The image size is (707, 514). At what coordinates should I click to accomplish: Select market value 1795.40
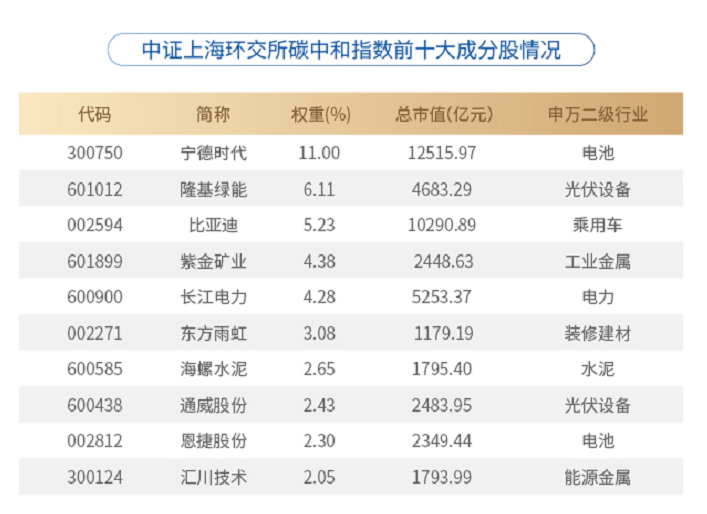coord(442,369)
